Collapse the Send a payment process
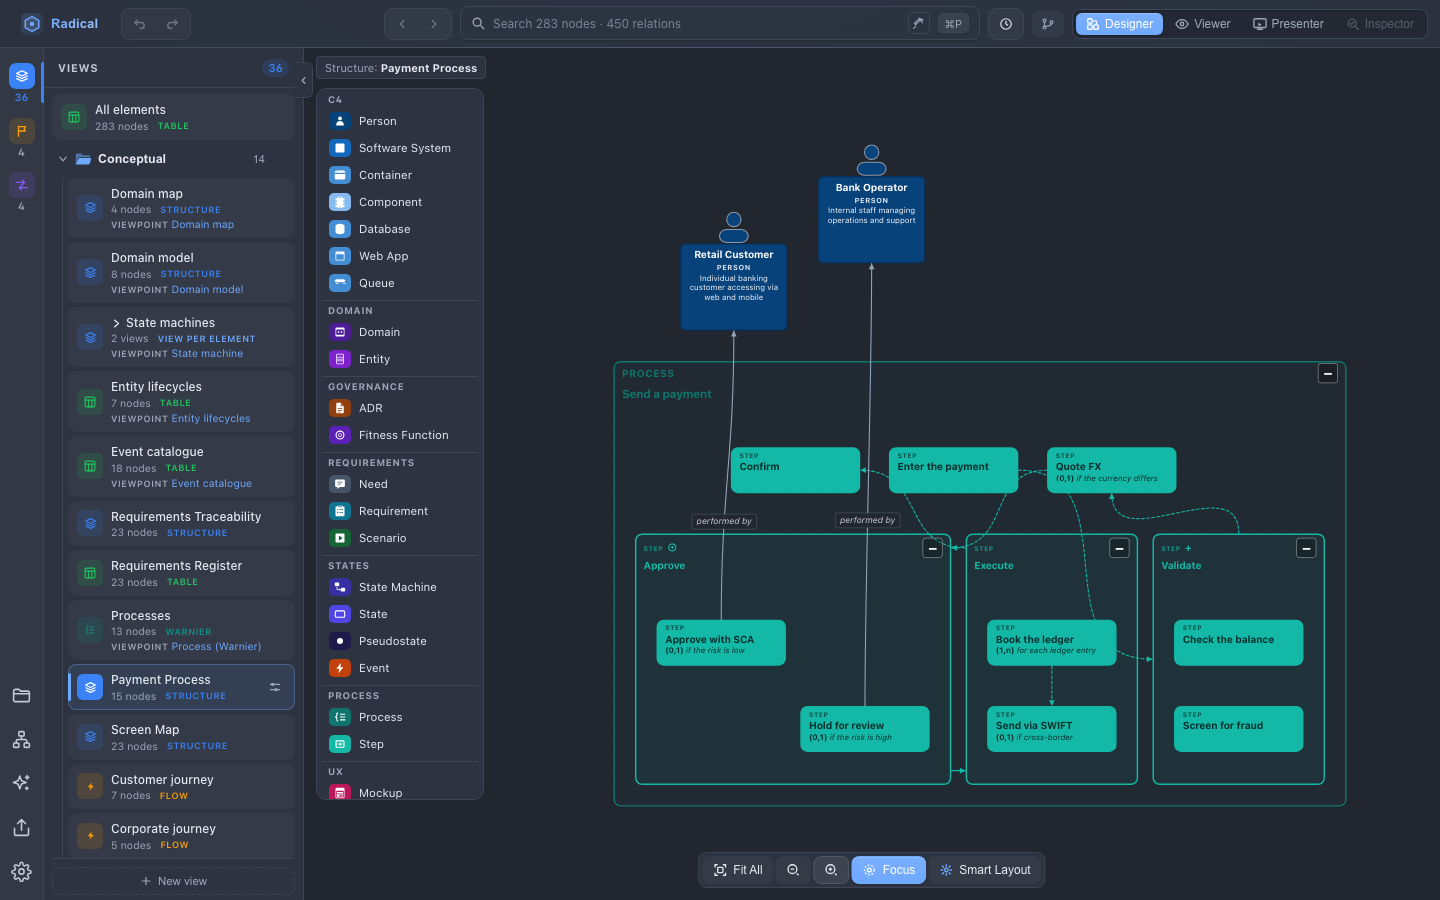1440x900 pixels. pyautogui.click(x=1328, y=374)
